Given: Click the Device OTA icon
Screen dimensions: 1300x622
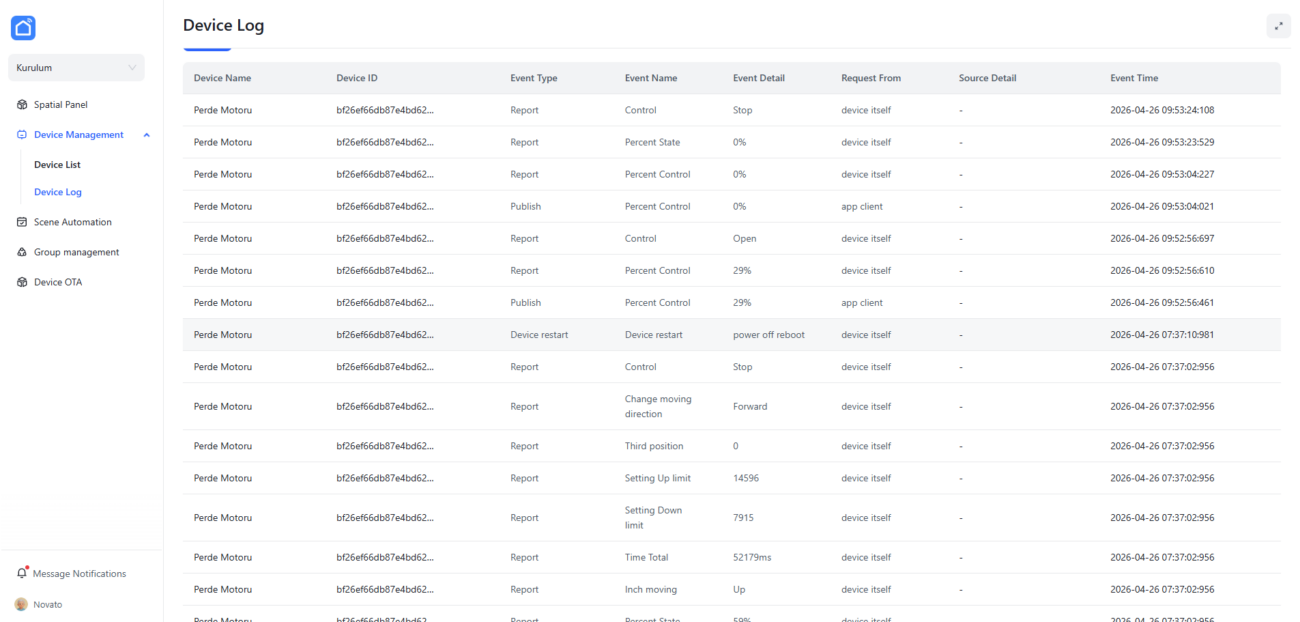Looking at the screenshot, I should [x=22, y=282].
